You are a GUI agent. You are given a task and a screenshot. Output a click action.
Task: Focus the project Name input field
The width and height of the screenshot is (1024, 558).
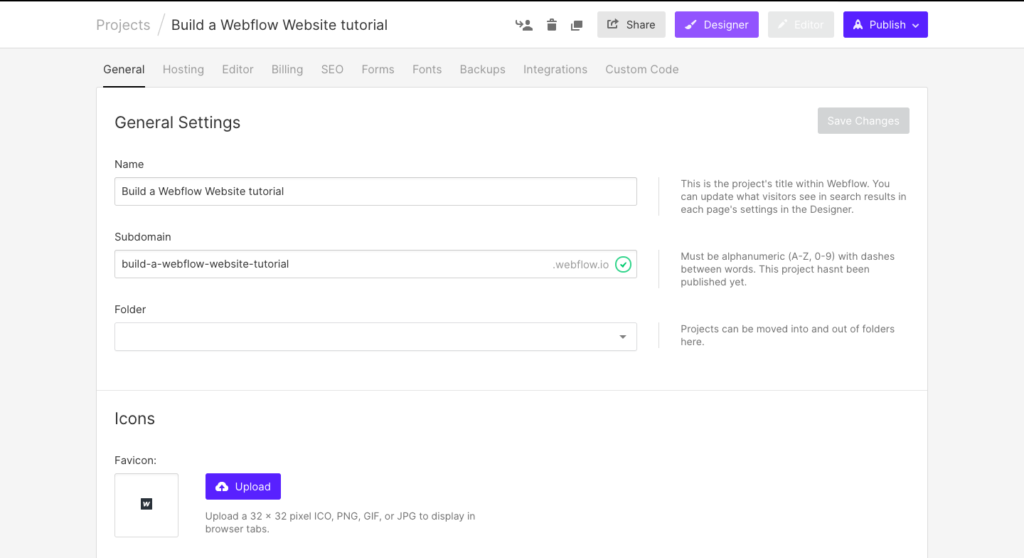pos(376,191)
